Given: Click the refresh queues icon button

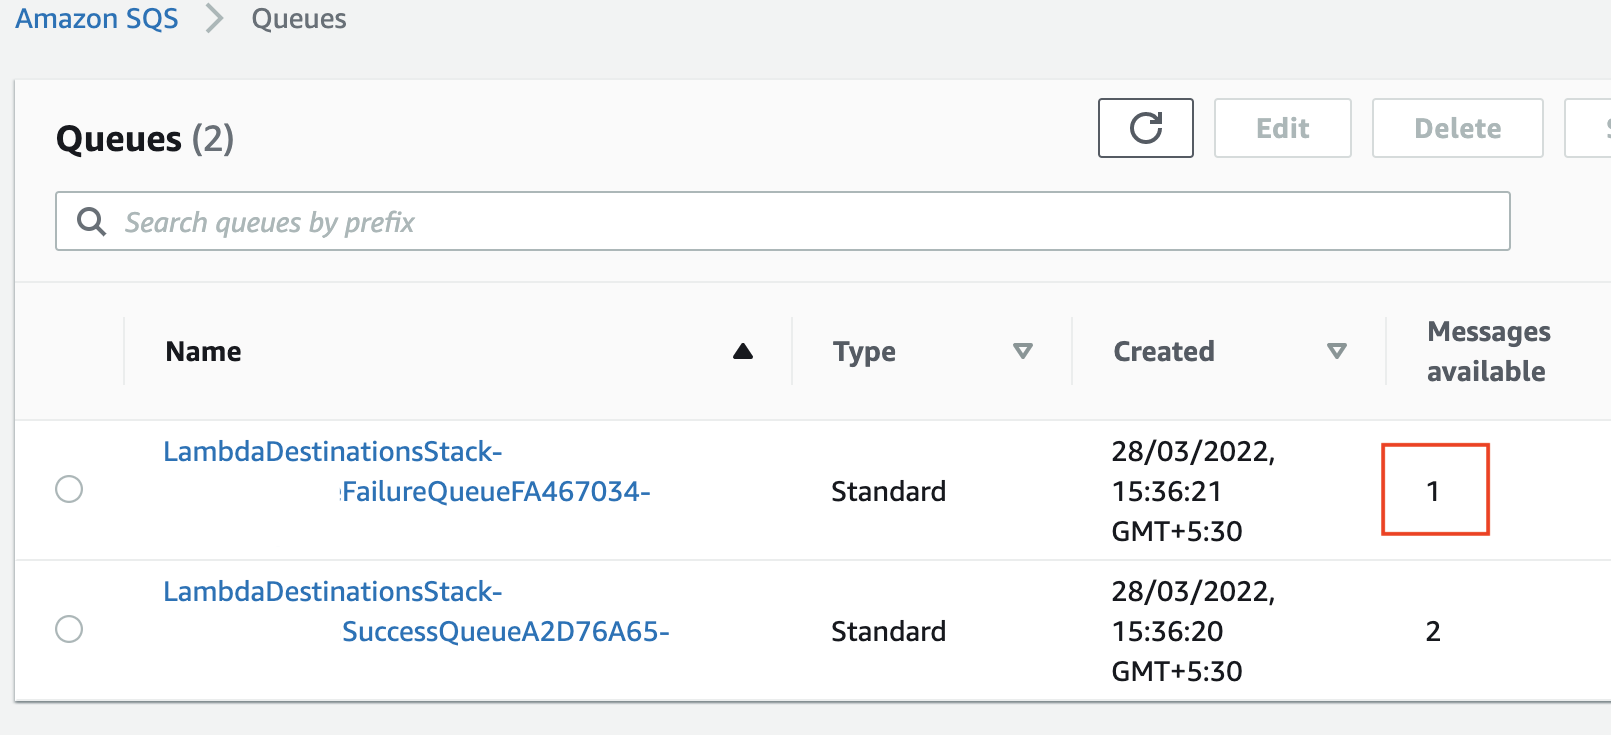Looking at the screenshot, I should tap(1145, 128).
